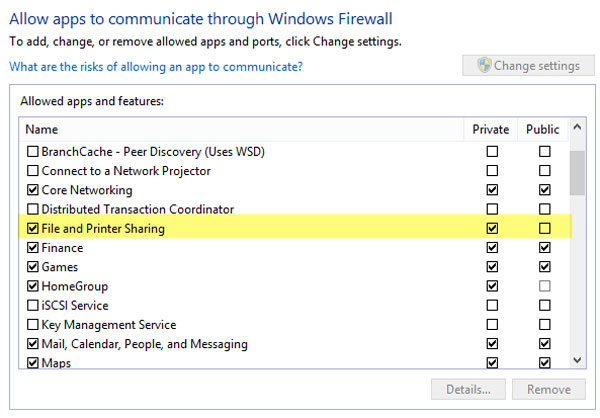Open the firewall risks help link

[x=155, y=67]
